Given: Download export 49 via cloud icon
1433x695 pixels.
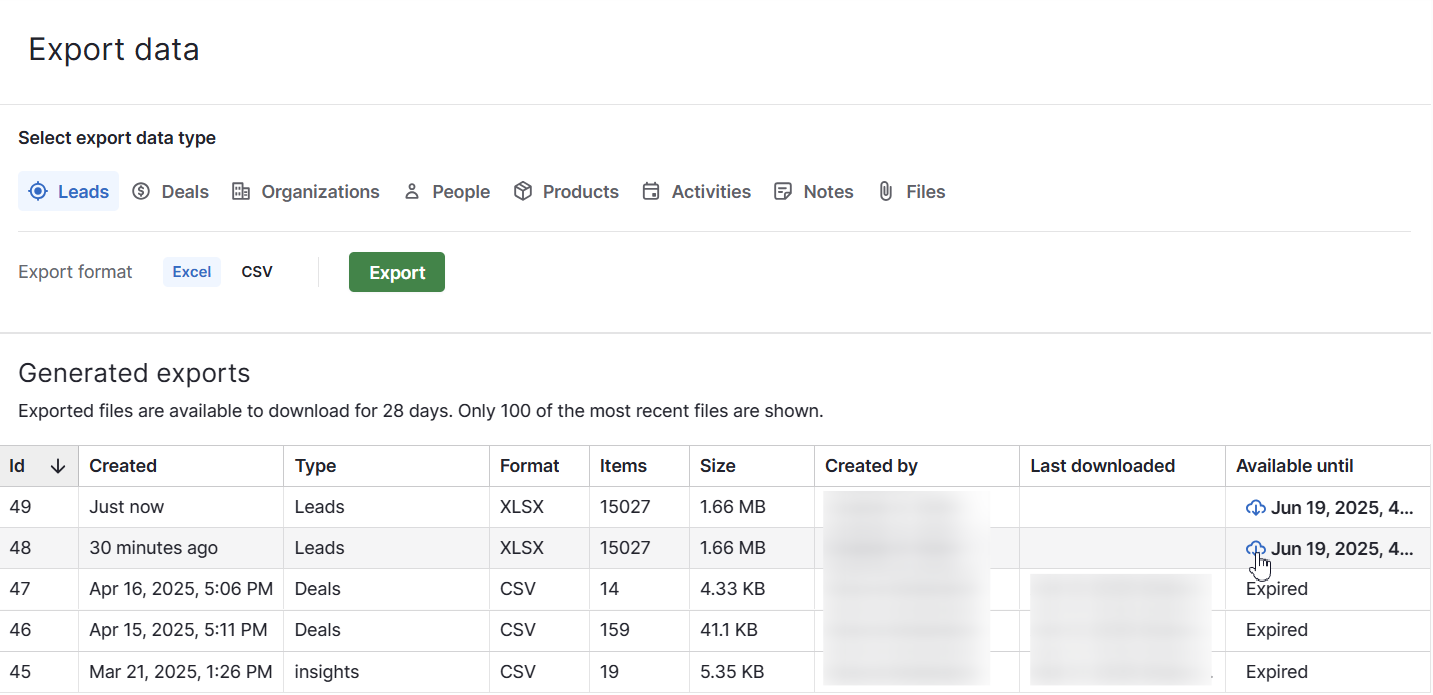Looking at the screenshot, I should [x=1256, y=508].
